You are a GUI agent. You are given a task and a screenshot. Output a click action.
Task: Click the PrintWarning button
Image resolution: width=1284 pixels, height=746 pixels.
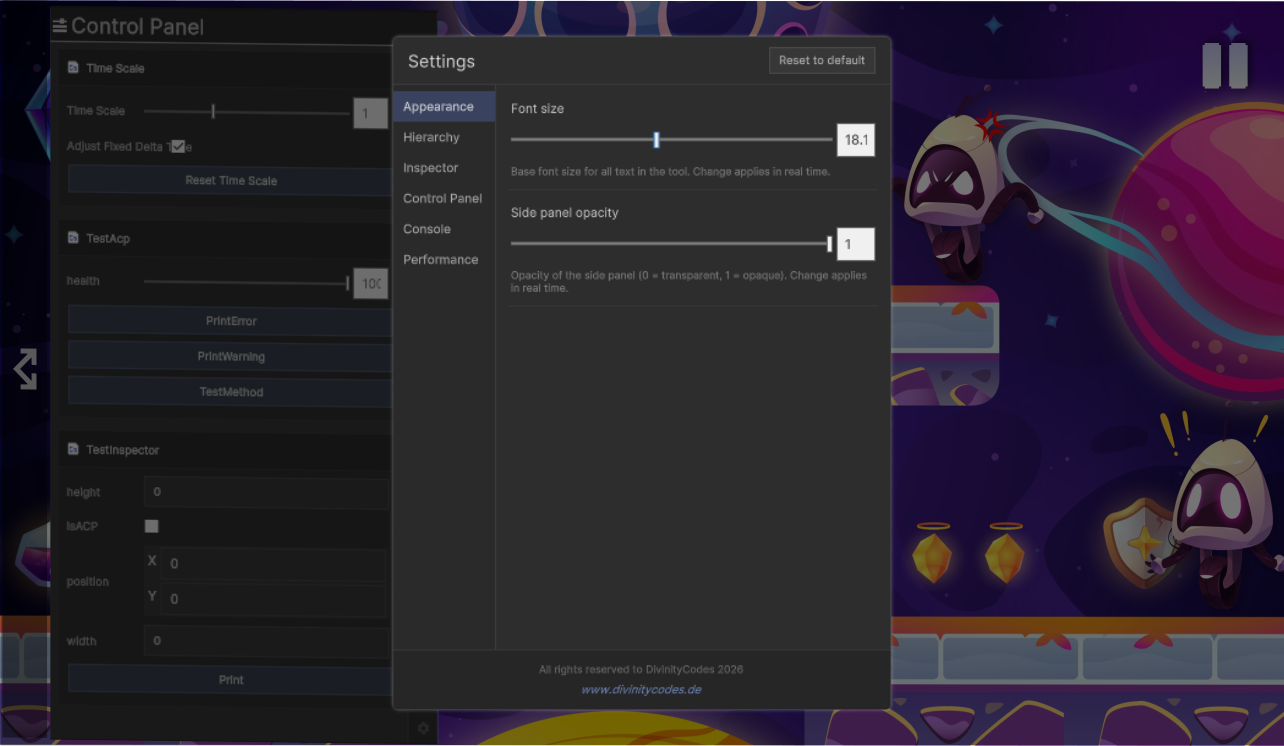[231, 357]
